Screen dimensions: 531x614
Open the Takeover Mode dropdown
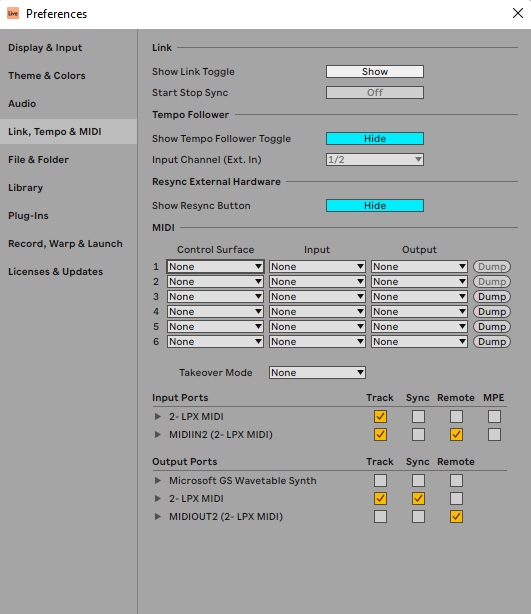(x=317, y=373)
